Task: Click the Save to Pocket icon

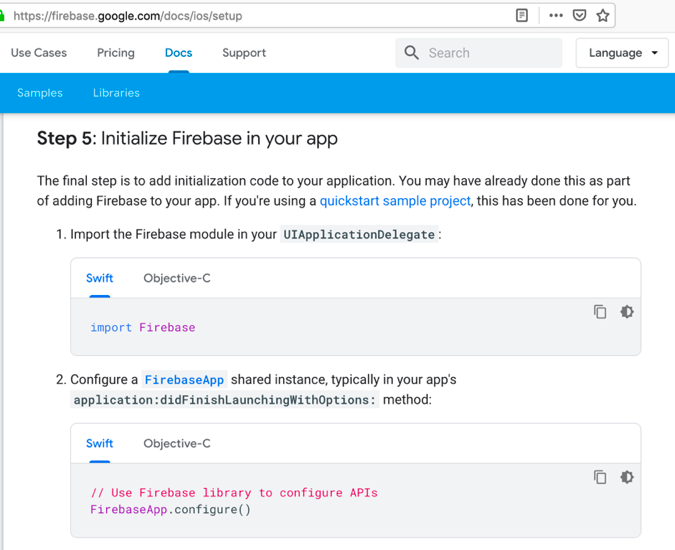Action: point(579,15)
